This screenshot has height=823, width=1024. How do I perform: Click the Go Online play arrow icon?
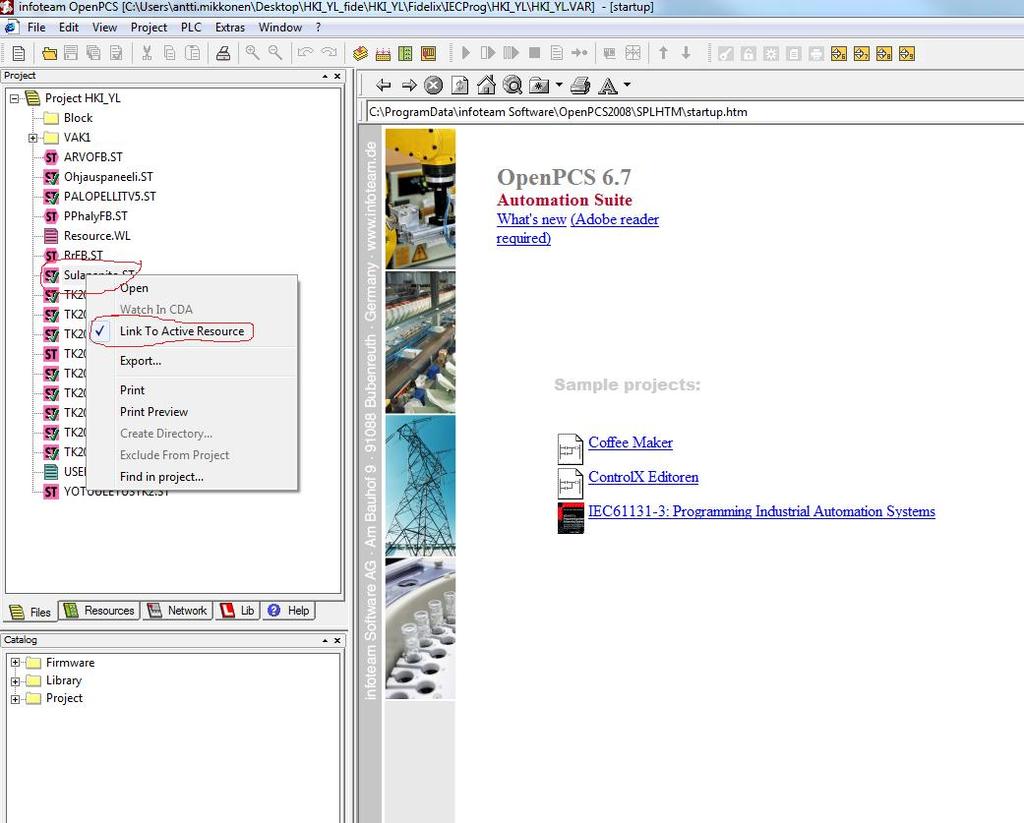pyautogui.click(x=466, y=53)
